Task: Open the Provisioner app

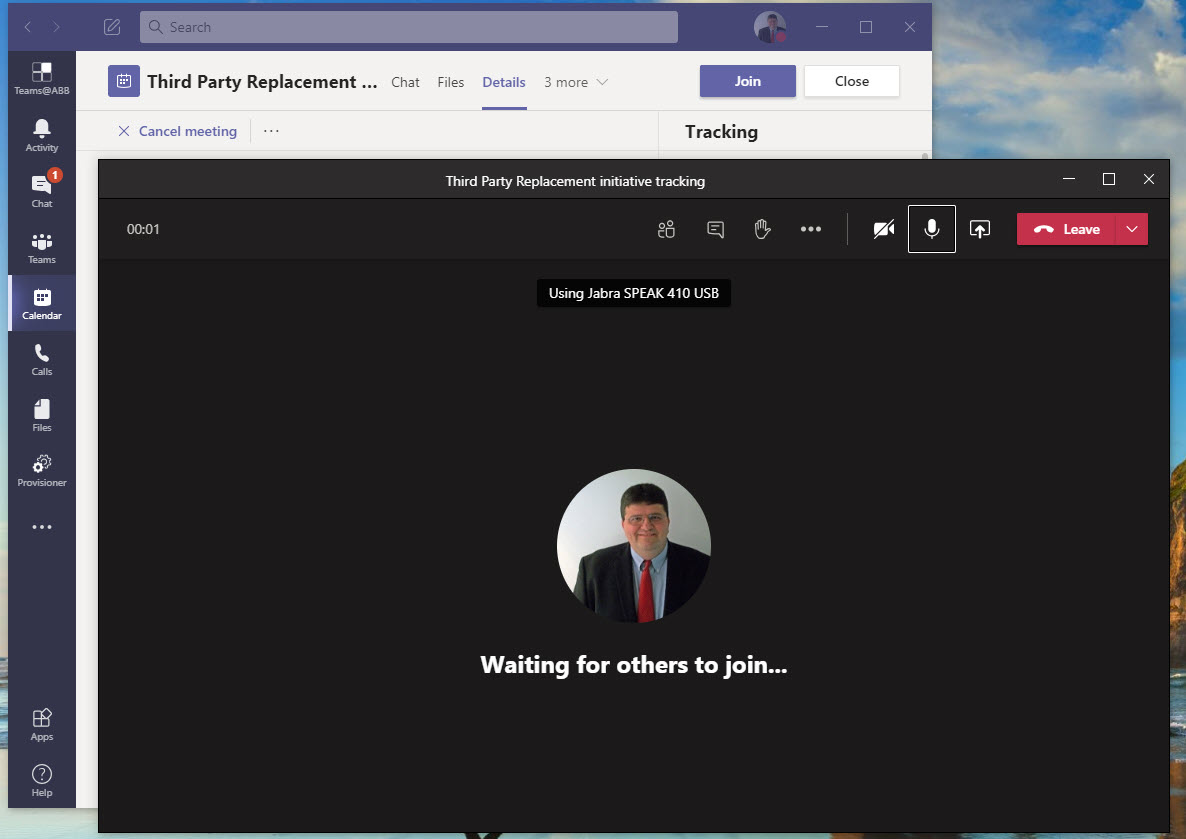Action: coord(42,471)
